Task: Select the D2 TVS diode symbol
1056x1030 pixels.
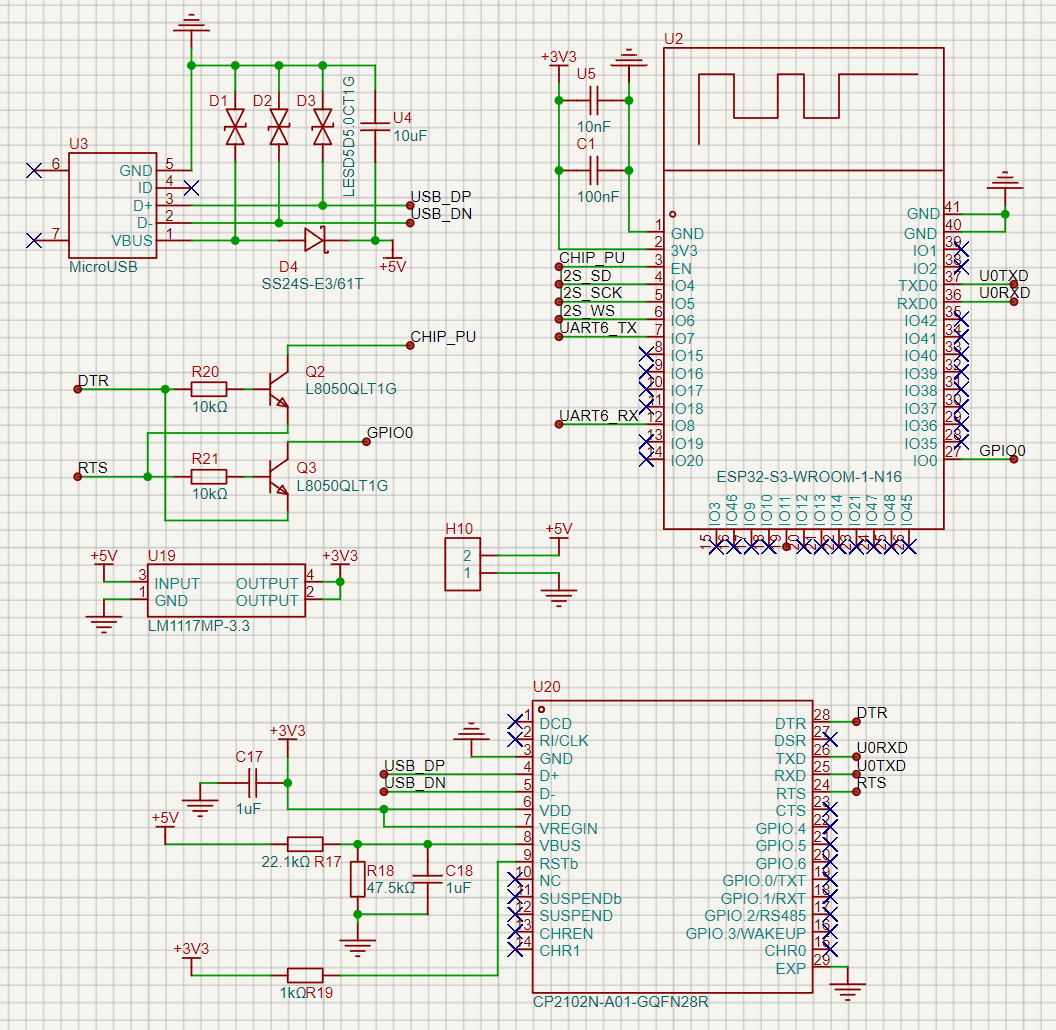Action: coord(279,127)
